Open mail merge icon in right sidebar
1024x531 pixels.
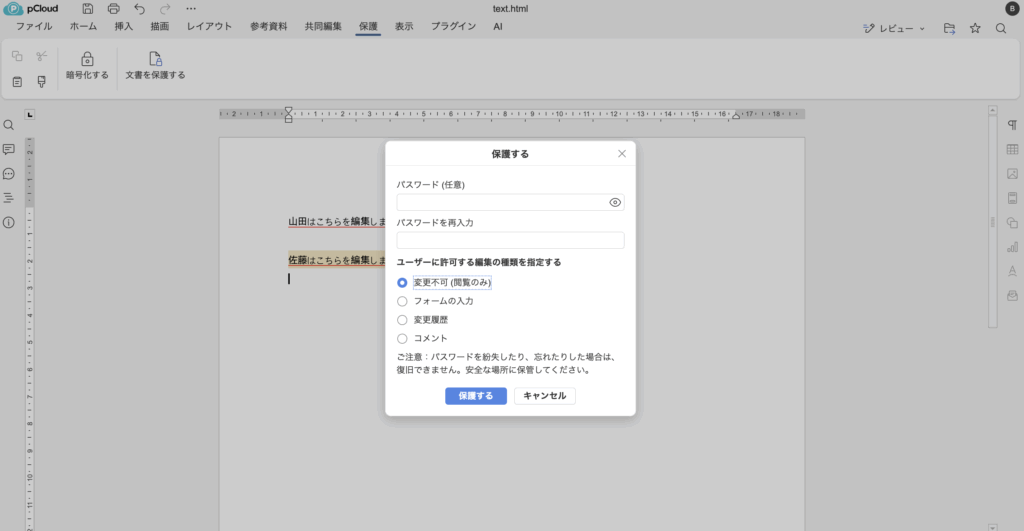[x=1012, y=296]
